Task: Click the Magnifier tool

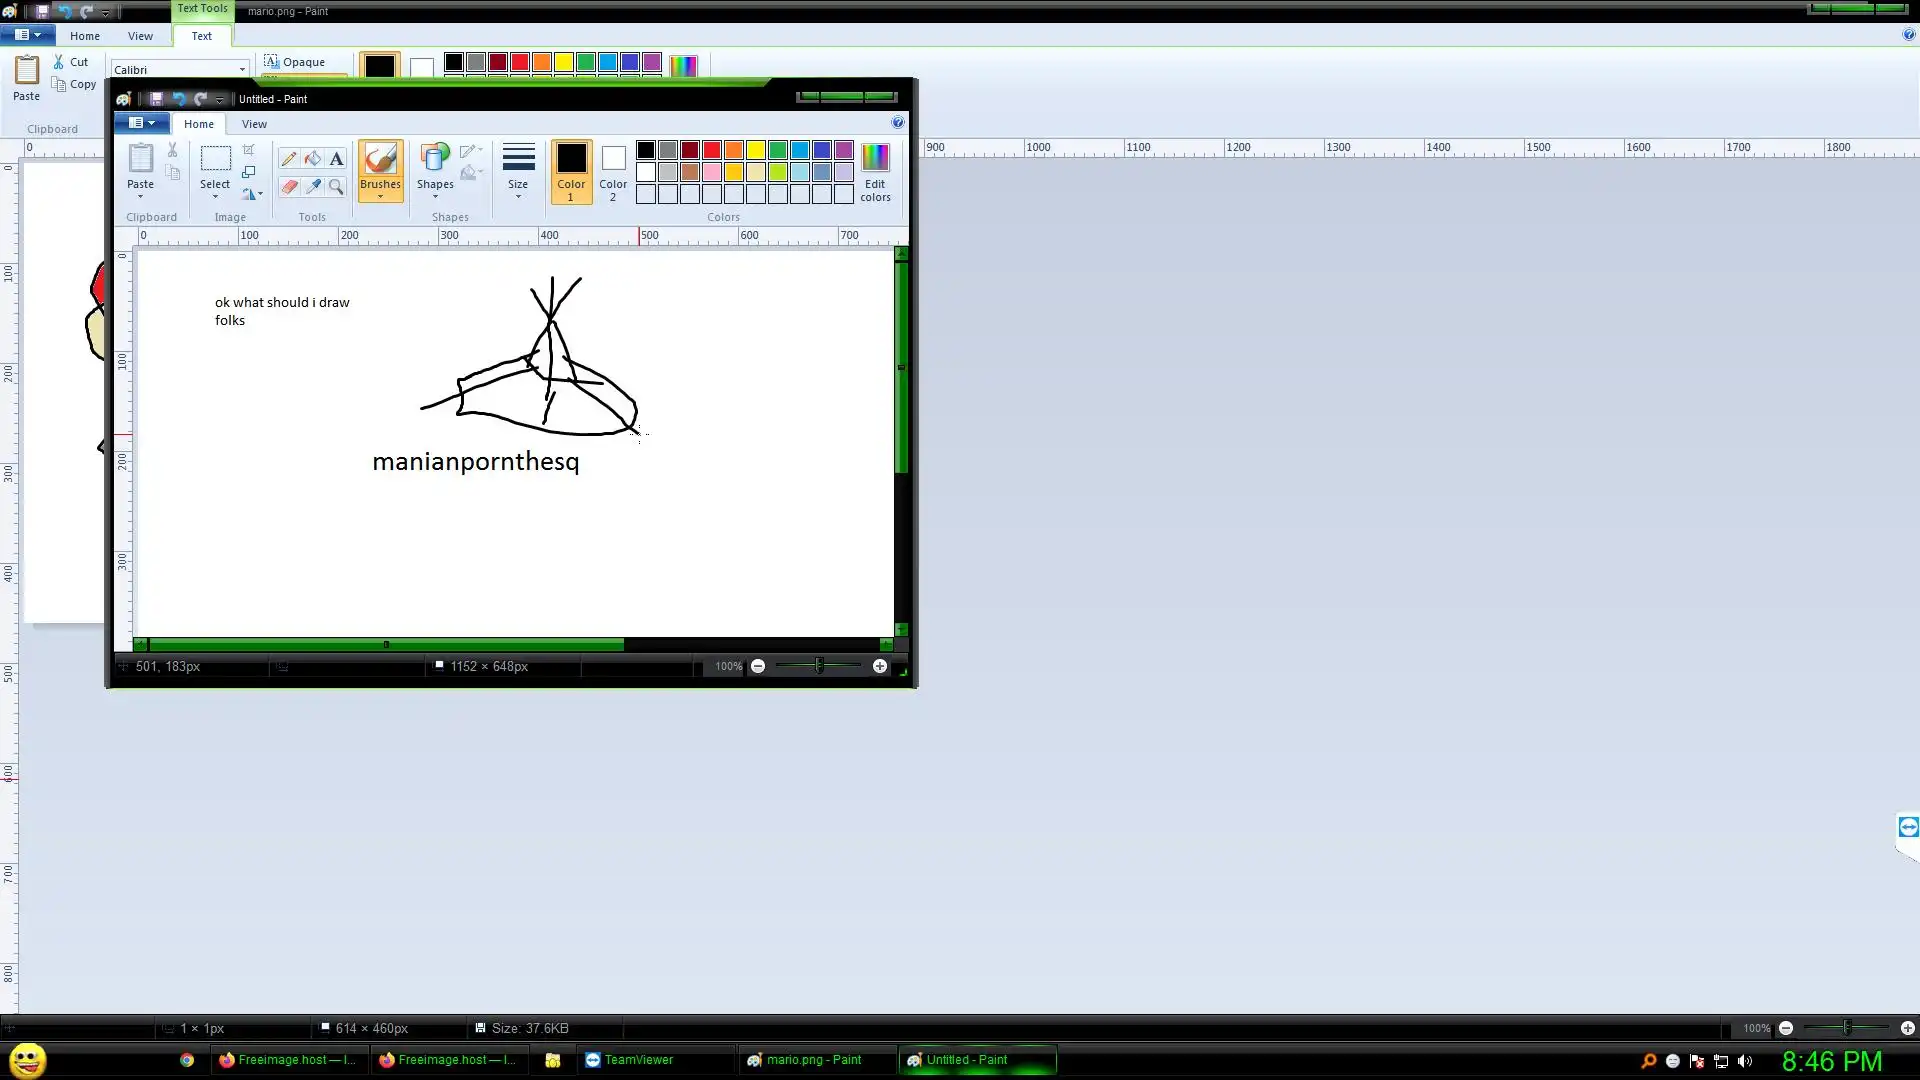Action: click(336, 186)
